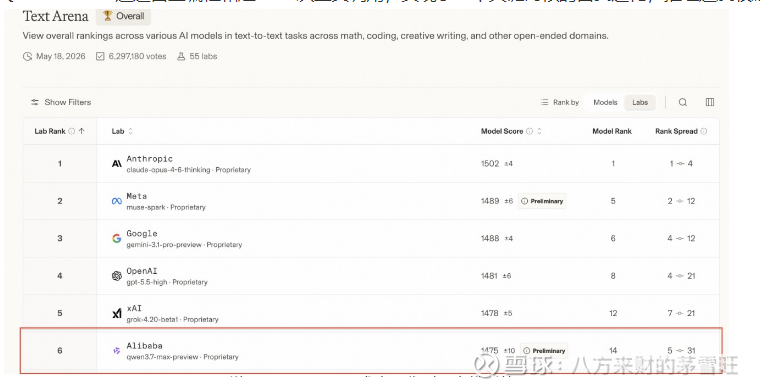760x388 pixels.
Task: Open the OpenAI lab entry
Action: click(142, 271)
